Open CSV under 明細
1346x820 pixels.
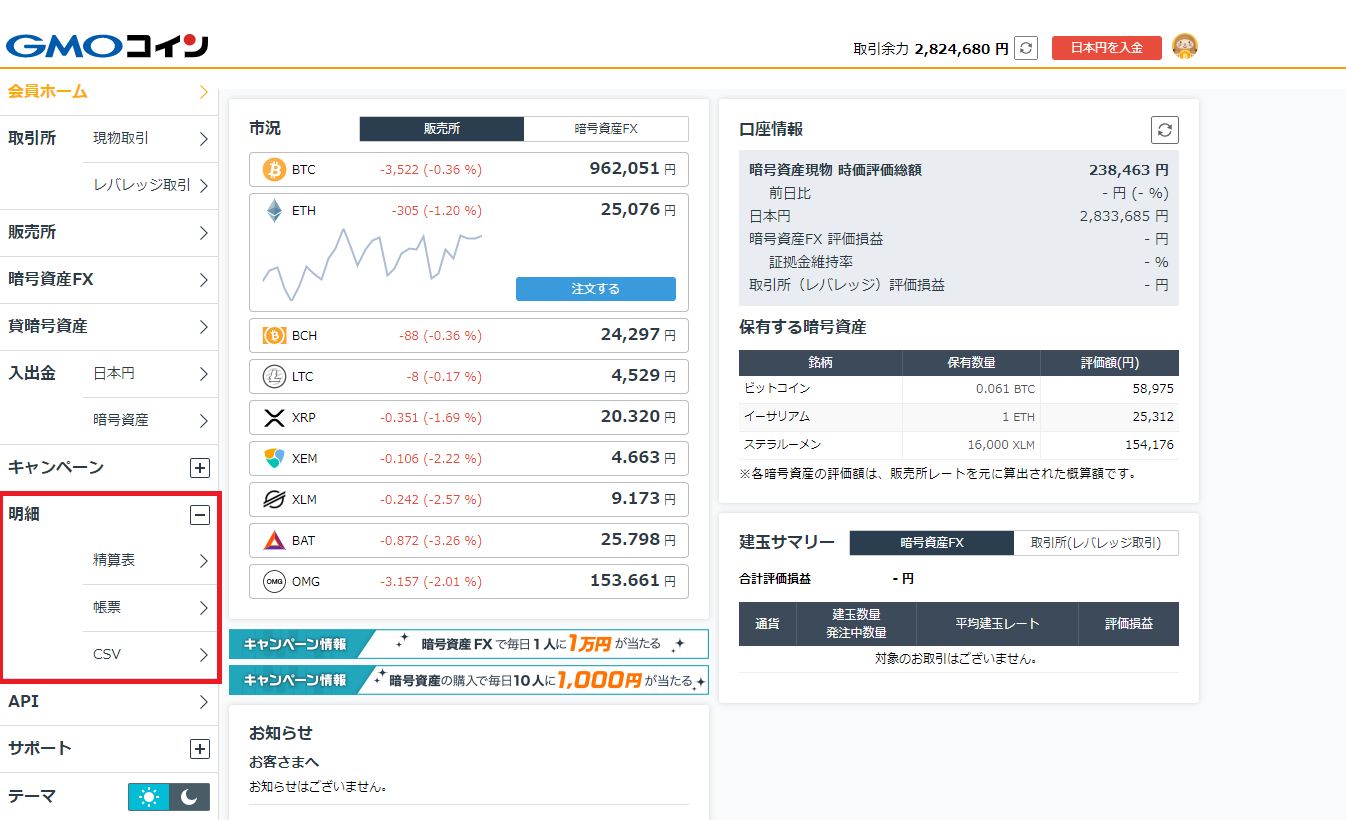(x=150, y=655)
